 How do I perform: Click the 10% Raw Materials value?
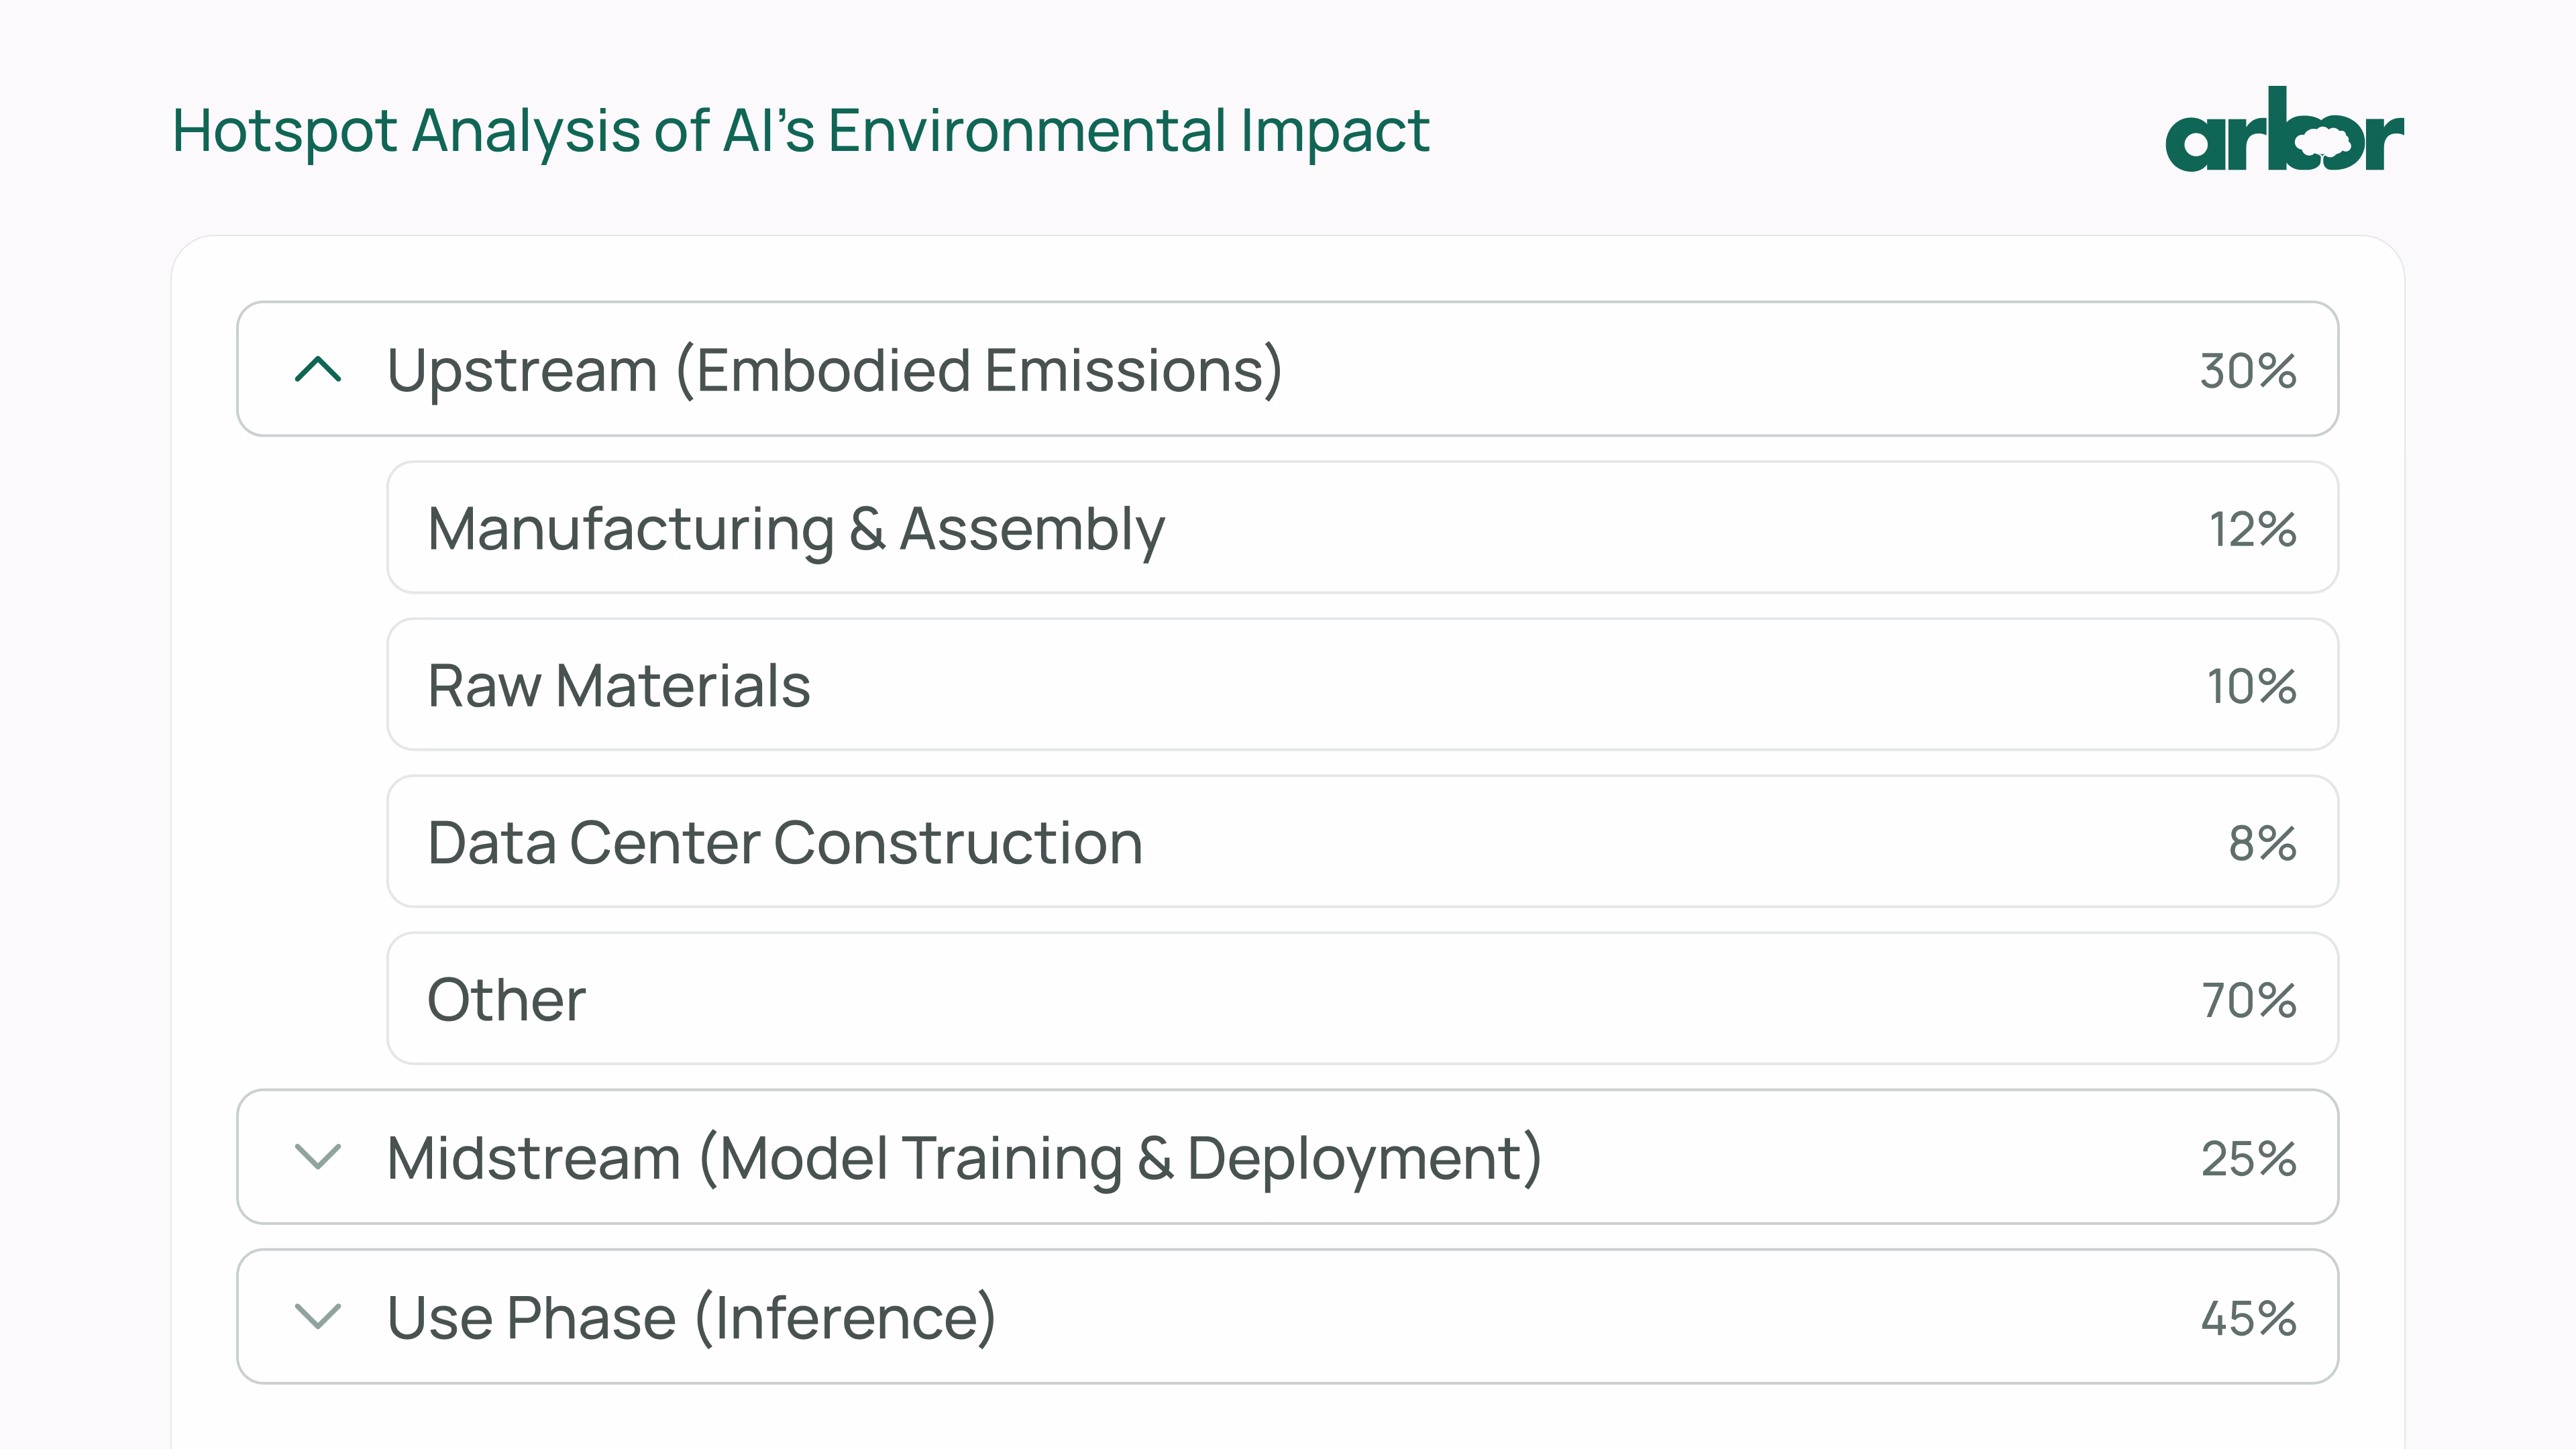(x=2251, y=686)
